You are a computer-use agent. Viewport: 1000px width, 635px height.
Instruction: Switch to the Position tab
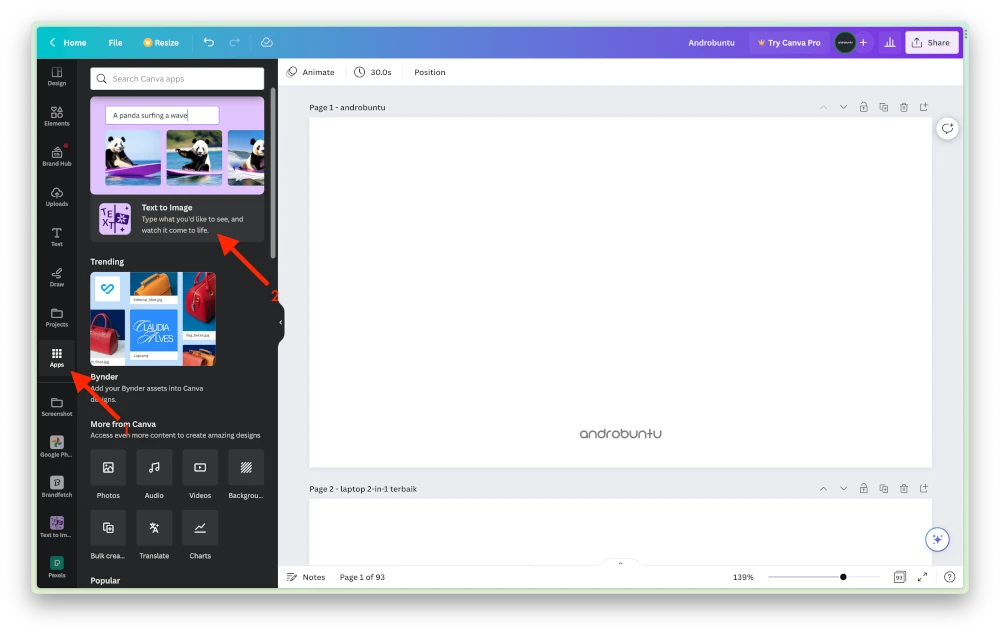tap(429, 71)
